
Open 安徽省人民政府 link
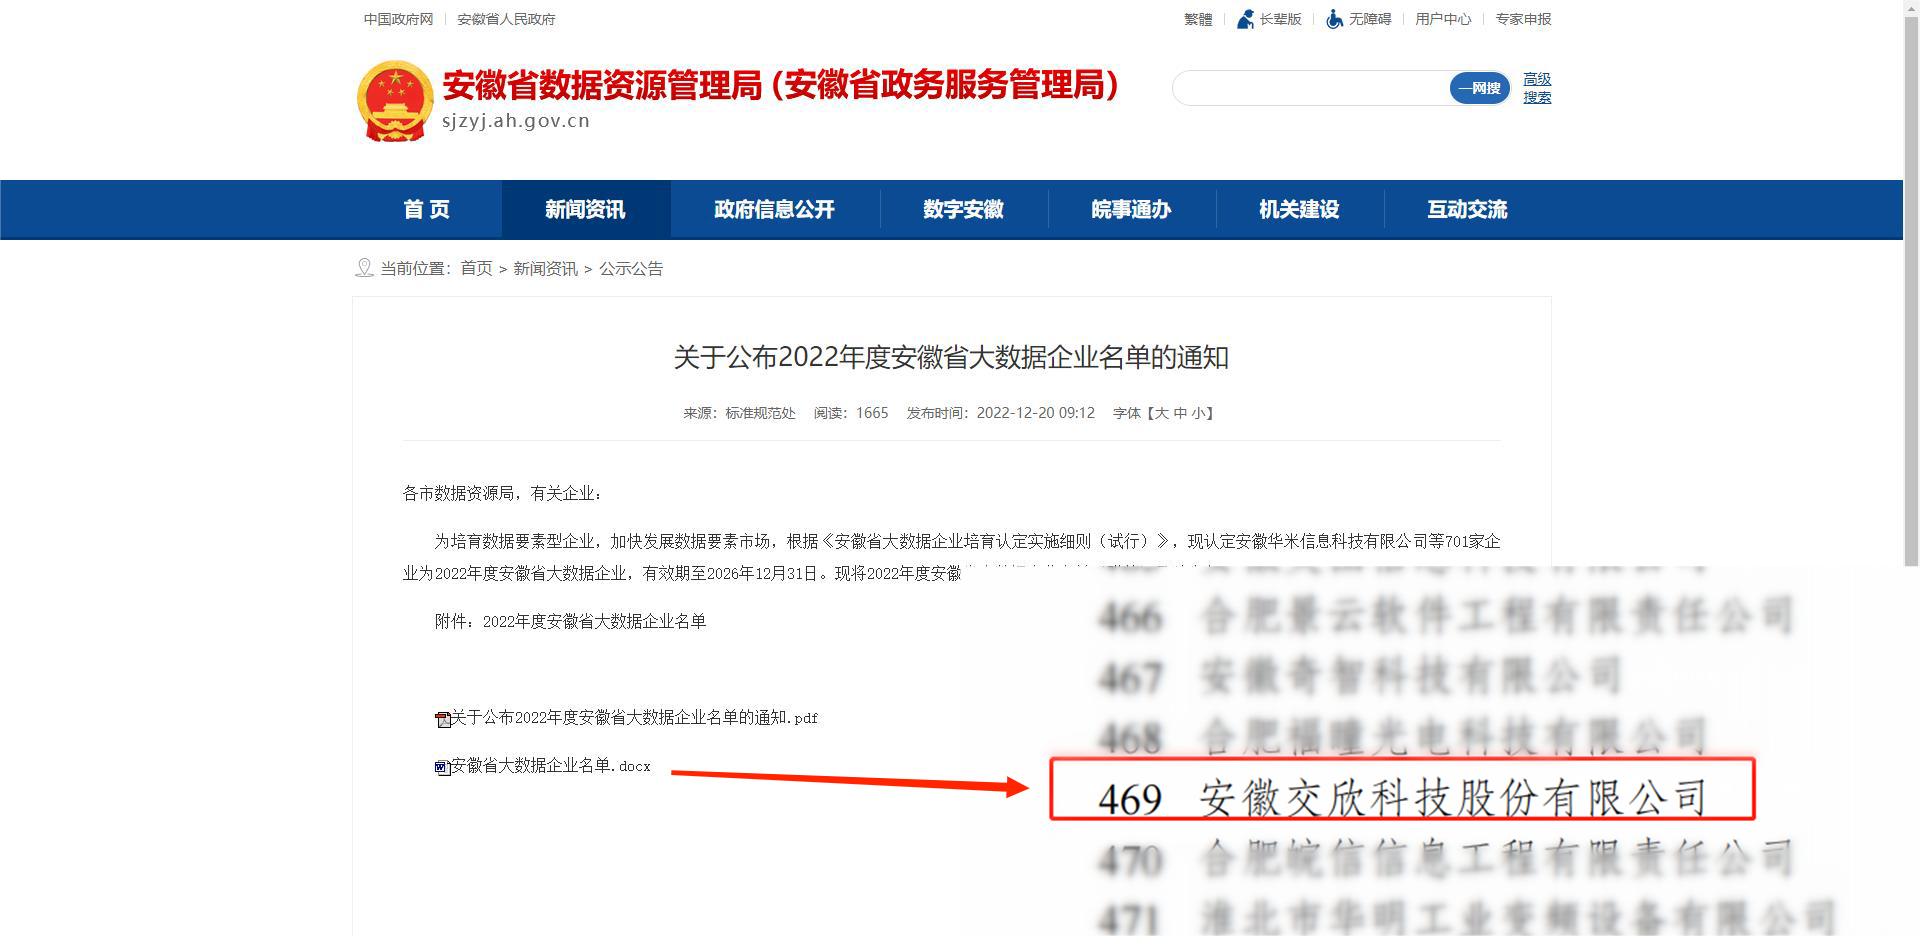coord(506,19)
